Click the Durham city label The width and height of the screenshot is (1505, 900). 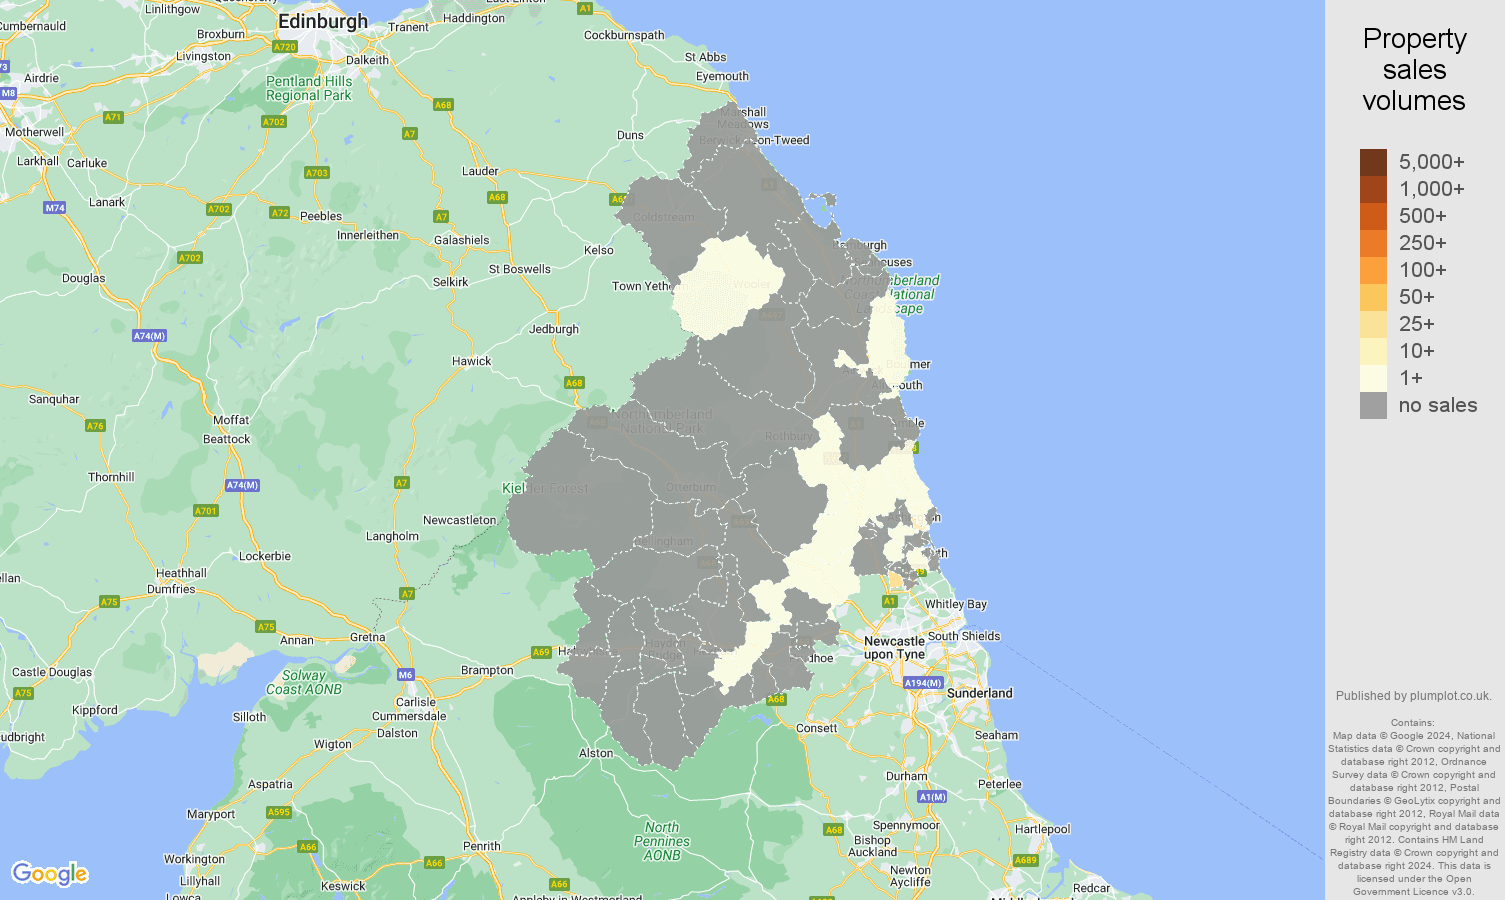[907, 776]
